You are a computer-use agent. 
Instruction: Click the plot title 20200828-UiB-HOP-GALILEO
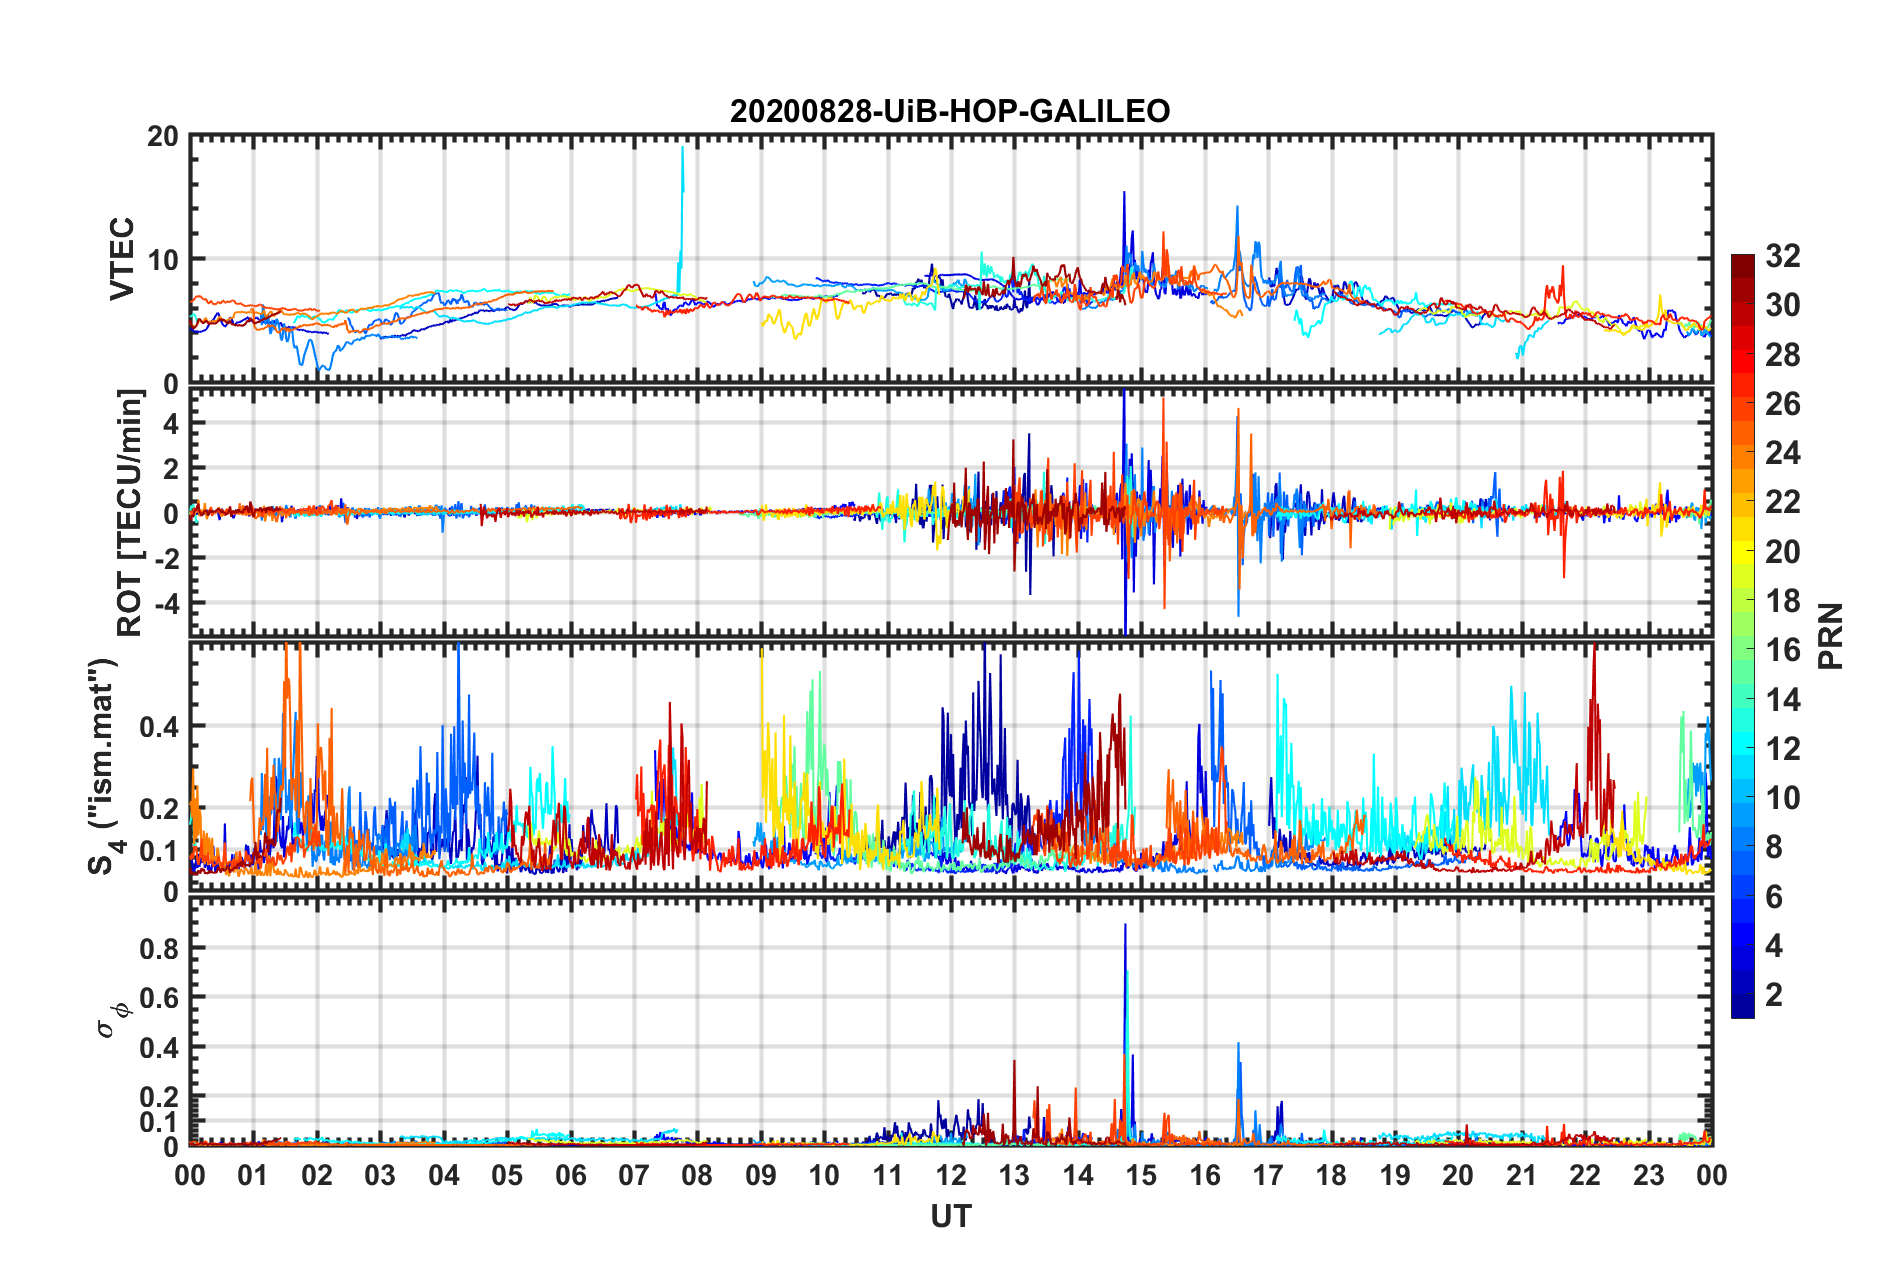(950, 111)
